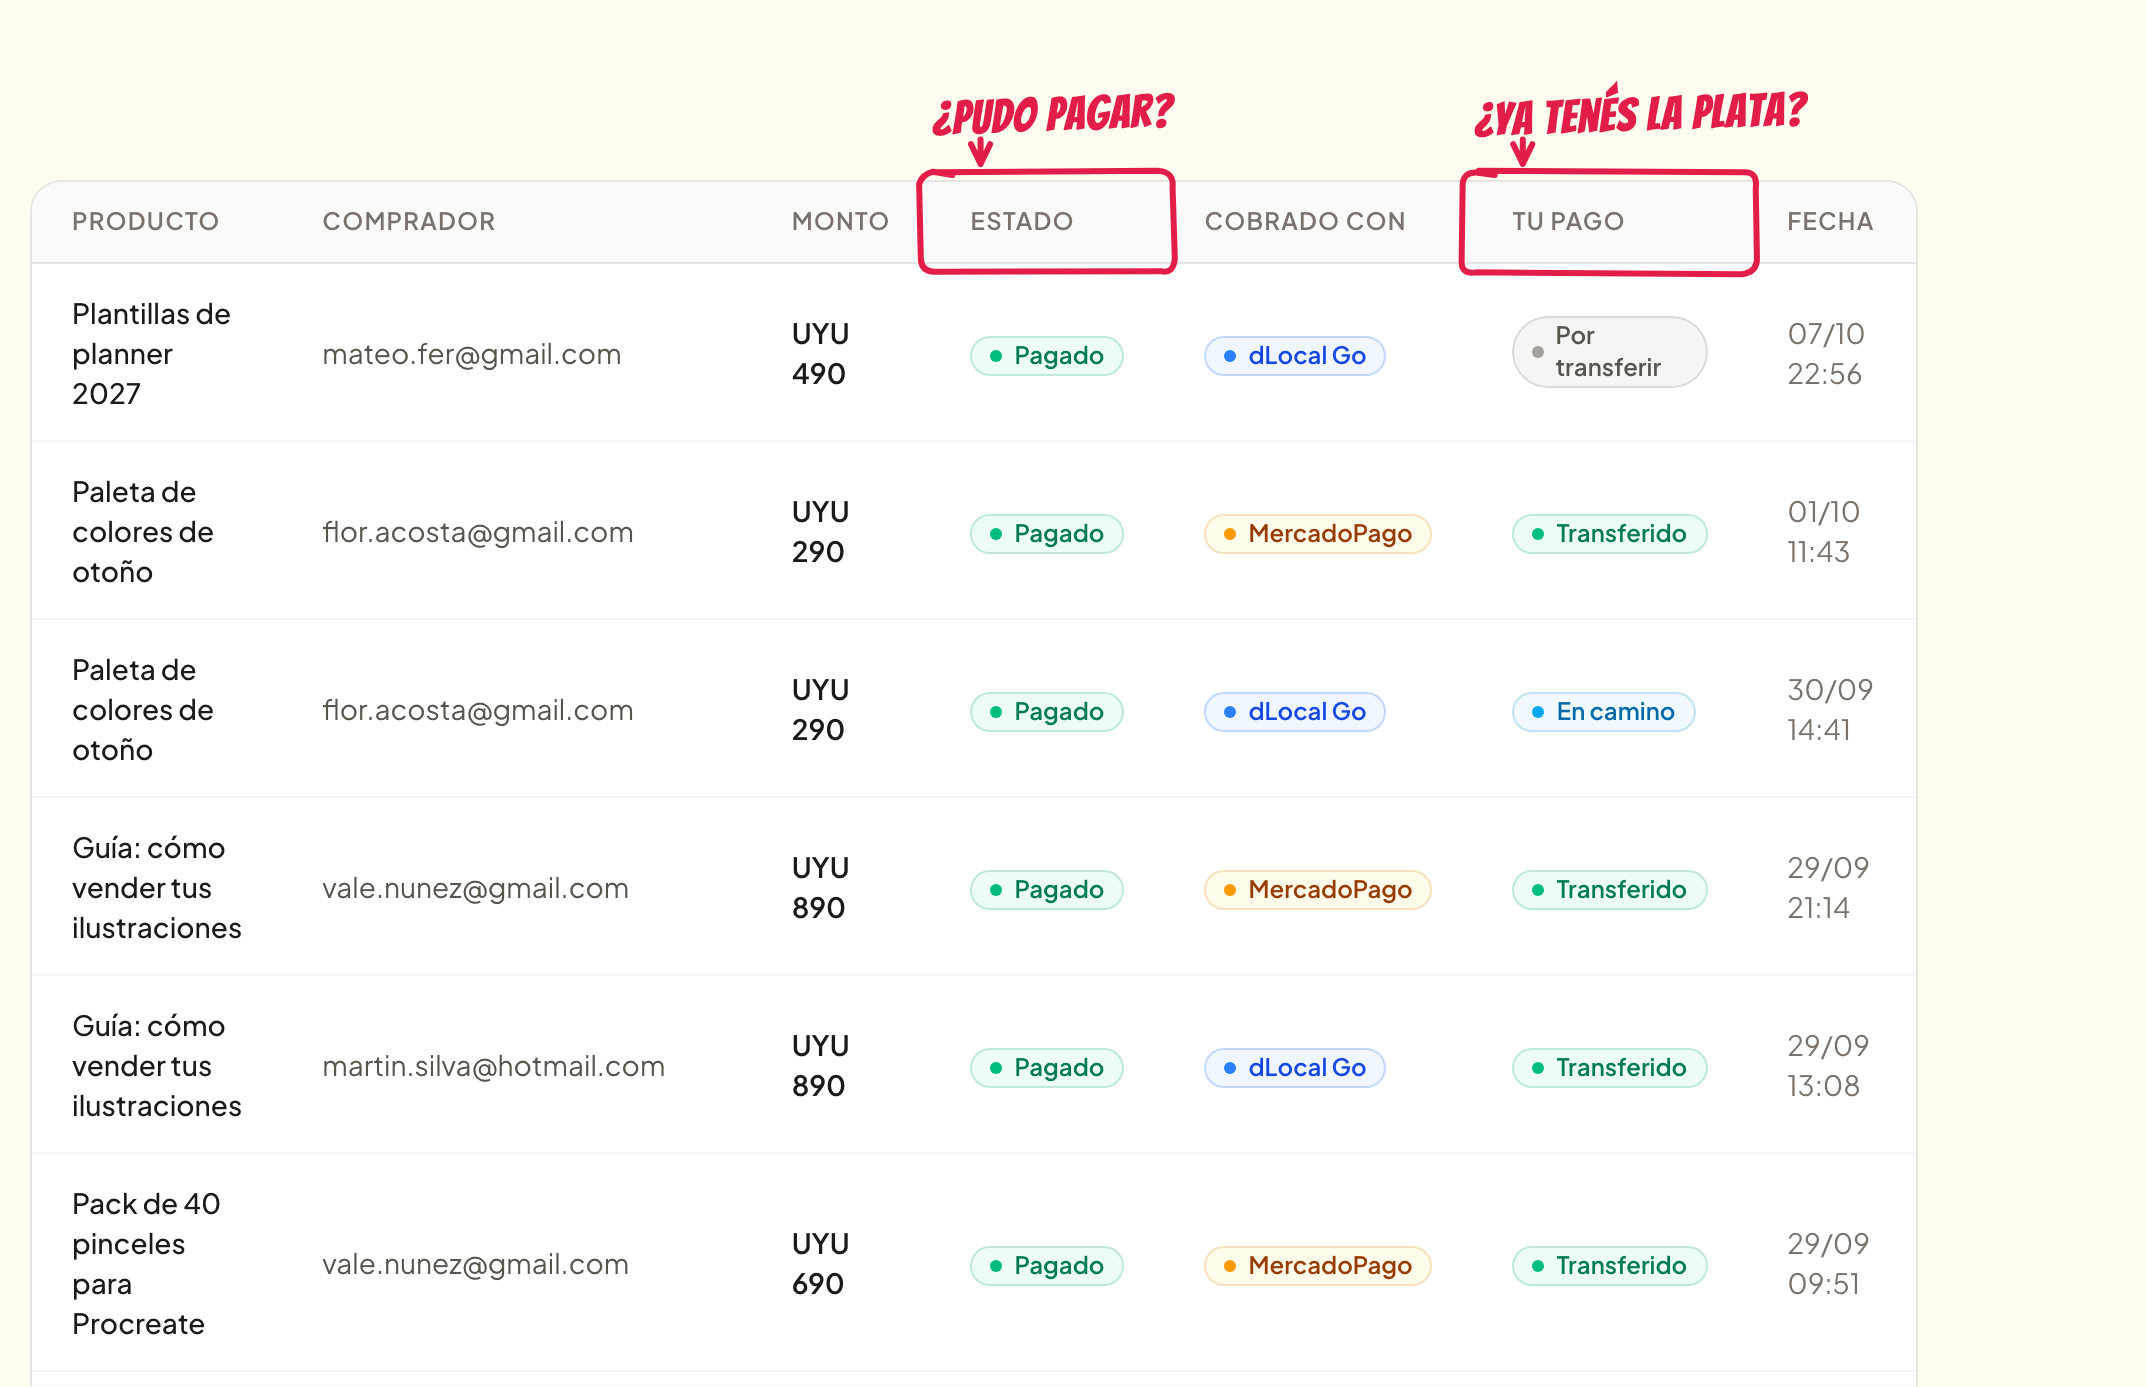Click the Transferido badge dated 29/09 09:51
Screen dimensions: 2146x1387
pyautogui.click(x=1609, y=1266)
